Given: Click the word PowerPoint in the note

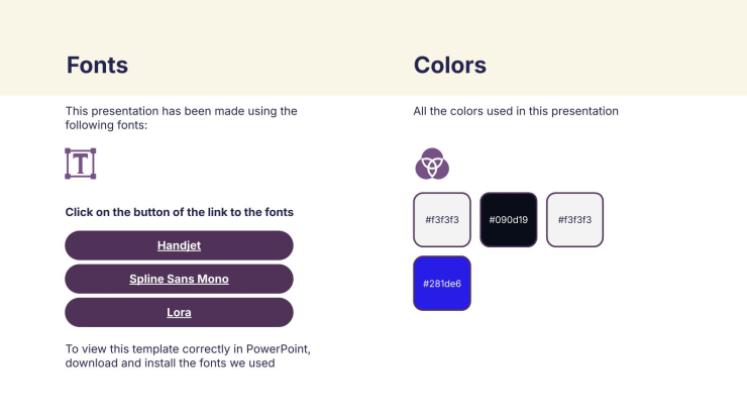Looking at the screenshot, I should tap(278, 349).
